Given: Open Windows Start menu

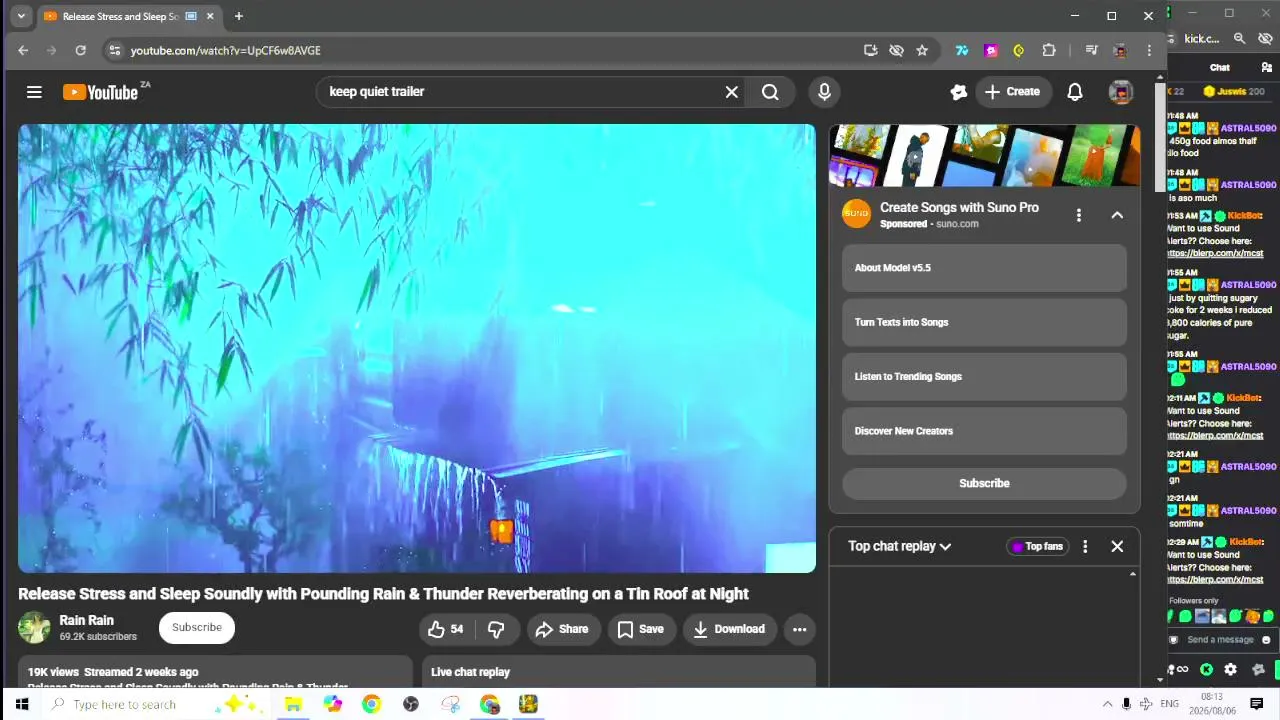Looking at the screenshot, I should point(21,704).
